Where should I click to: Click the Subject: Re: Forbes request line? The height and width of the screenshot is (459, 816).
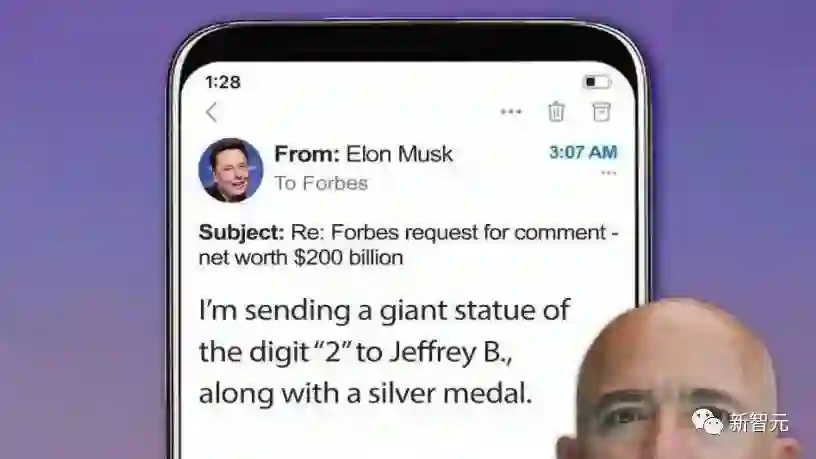409,232
